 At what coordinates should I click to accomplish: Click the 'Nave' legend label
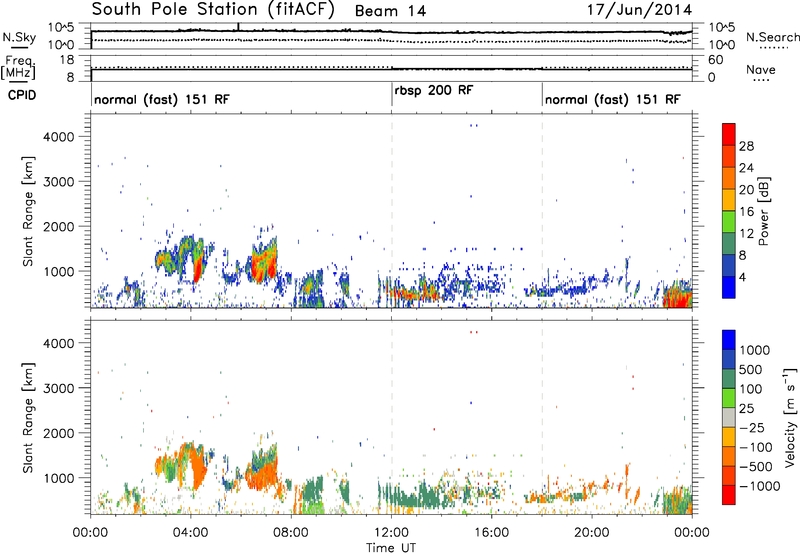click(761, 69)
